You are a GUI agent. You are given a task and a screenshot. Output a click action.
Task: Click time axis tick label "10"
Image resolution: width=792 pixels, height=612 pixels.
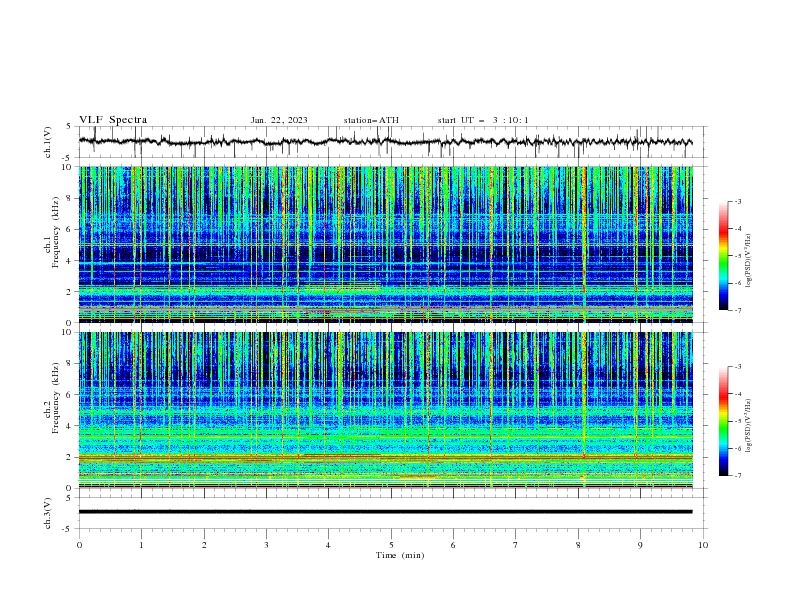tap(703, 545)
